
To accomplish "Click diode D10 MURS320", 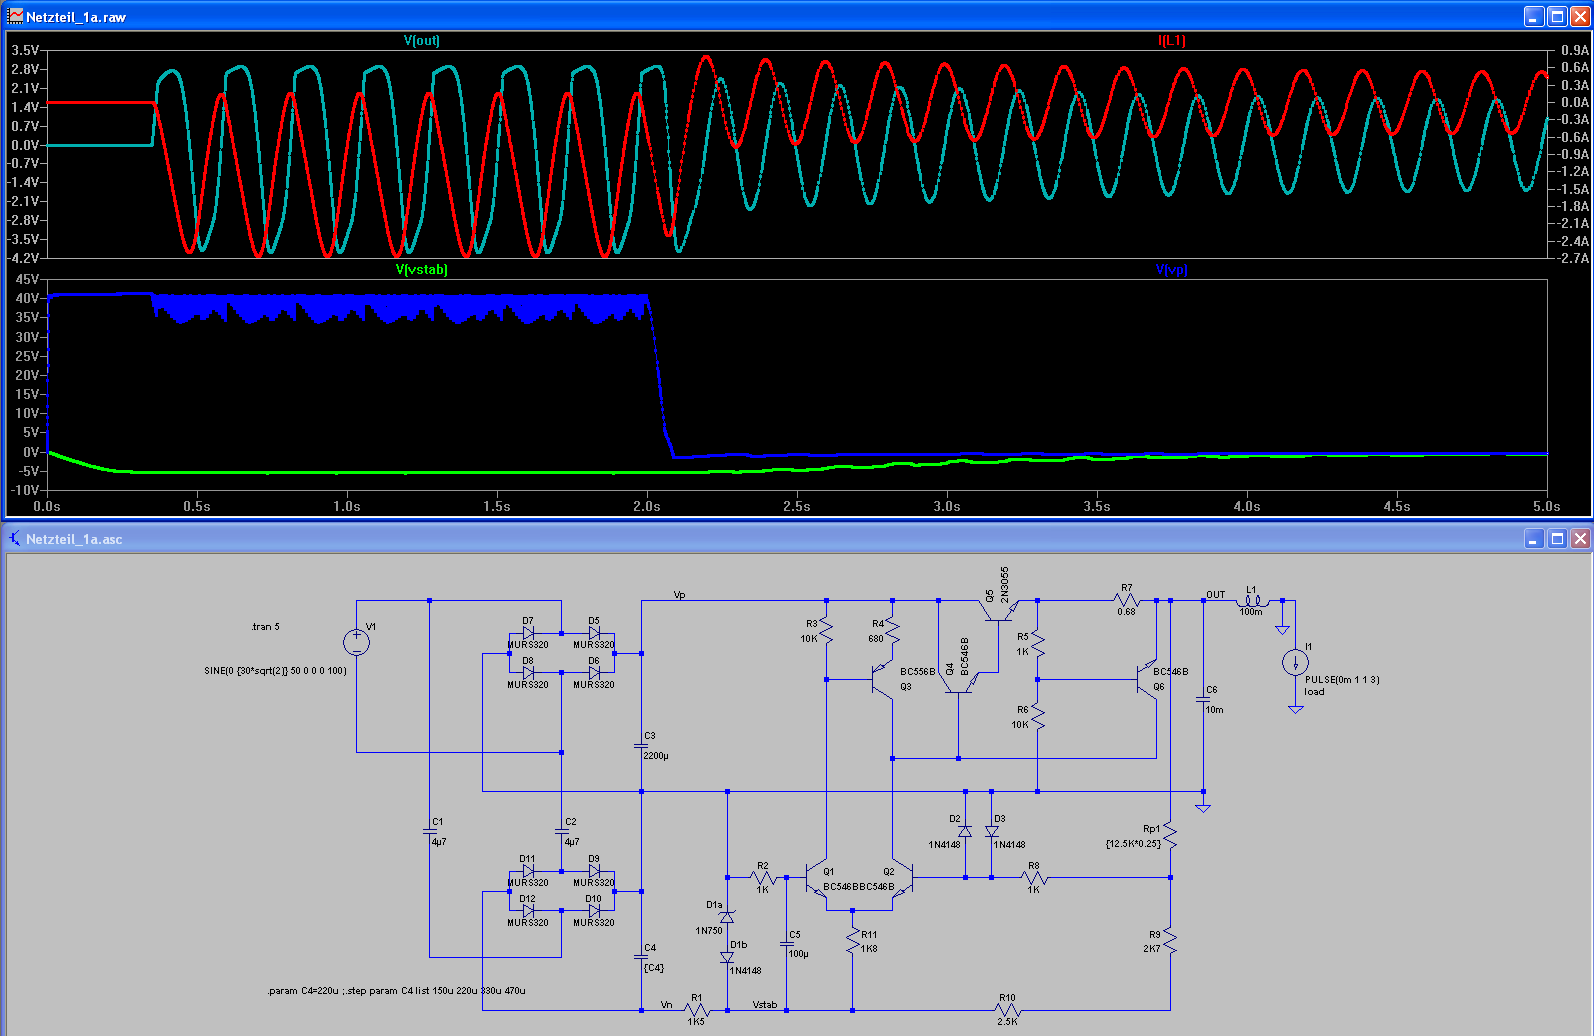I will click(x=594, y=911).
